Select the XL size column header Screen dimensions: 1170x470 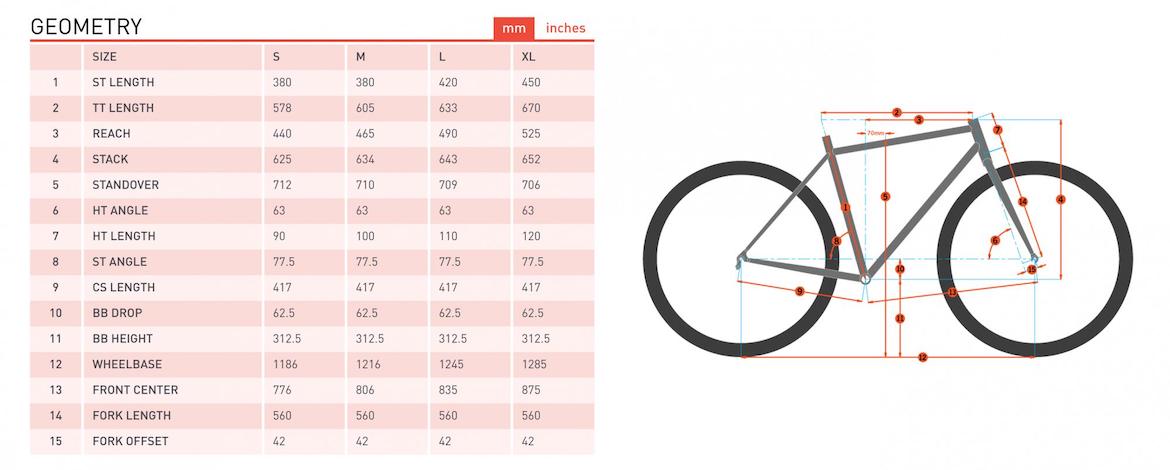click(x=529, y=56)
